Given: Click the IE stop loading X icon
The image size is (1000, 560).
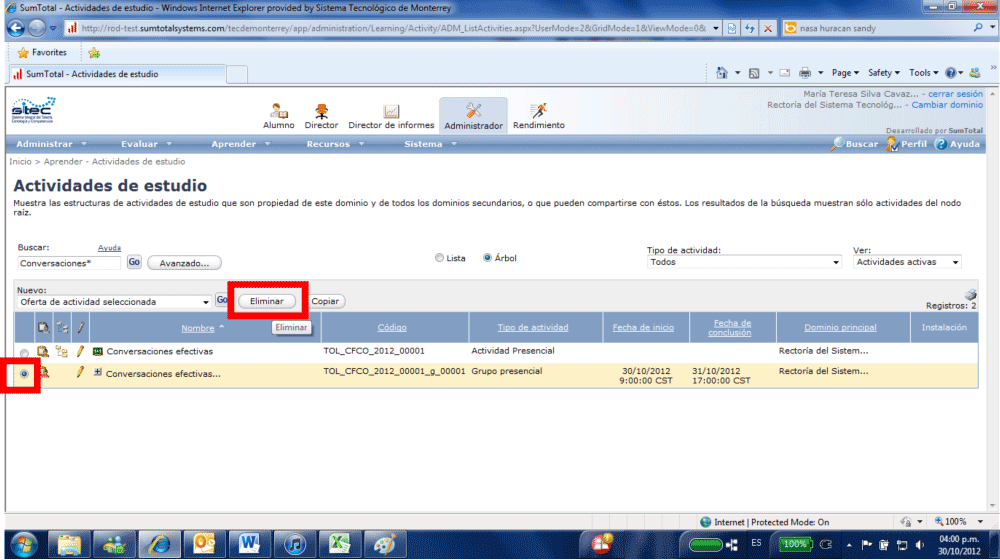Looking at the screenshot, I should click(x=768, y=28).
